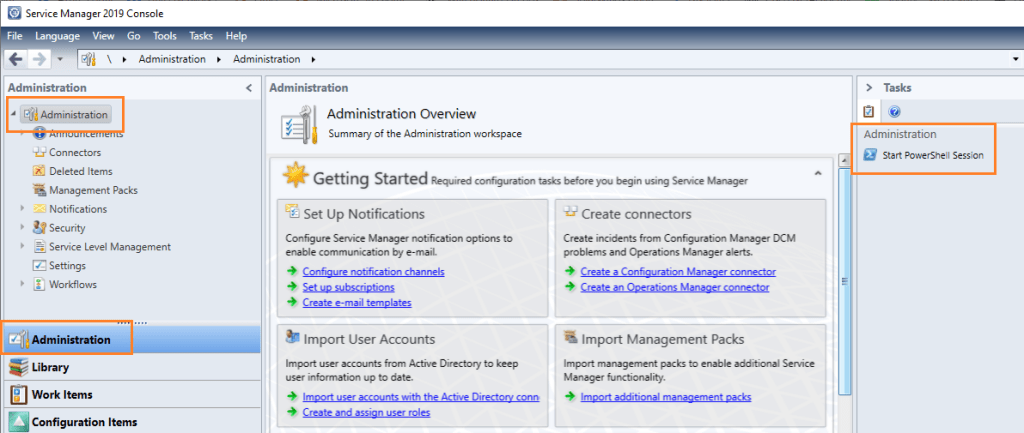Click the Set Up Notifications icon
This screenshot has width=1024, height=433.
[293, 211]
